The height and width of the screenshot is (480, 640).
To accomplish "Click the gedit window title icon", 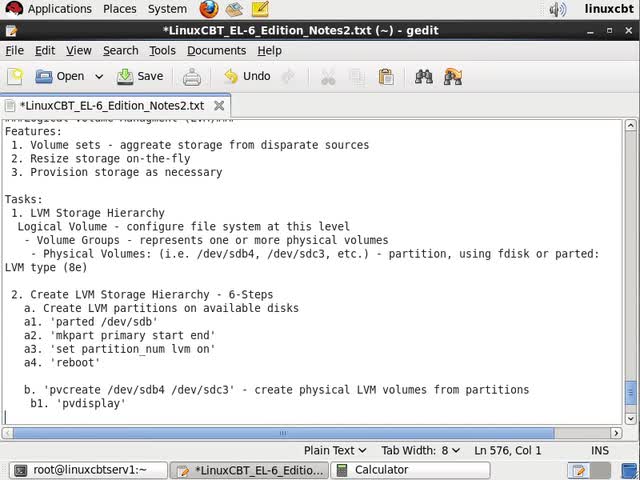I will coord(11,31).
